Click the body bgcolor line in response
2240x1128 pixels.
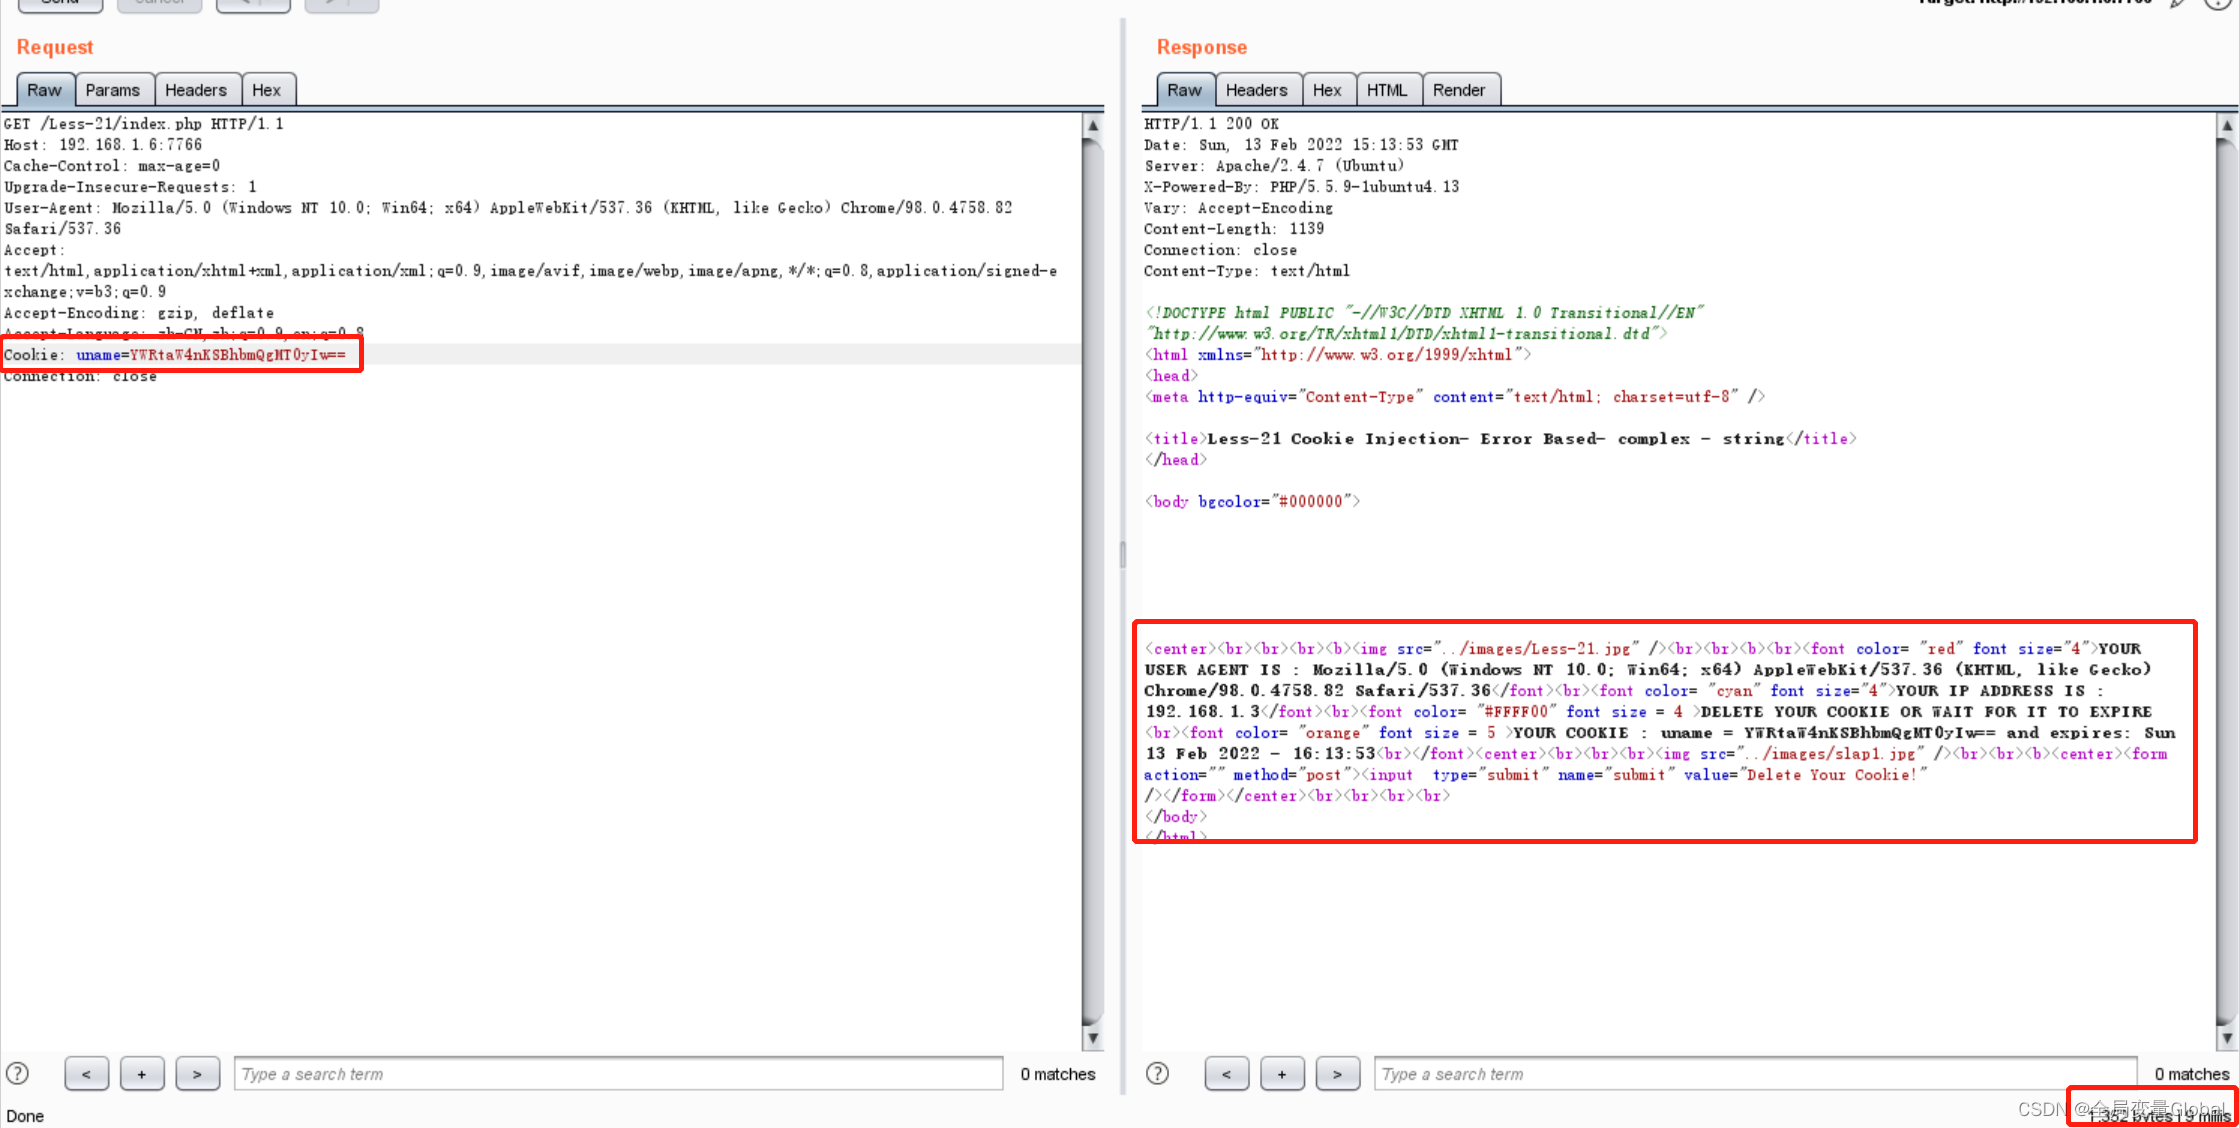1252,502
